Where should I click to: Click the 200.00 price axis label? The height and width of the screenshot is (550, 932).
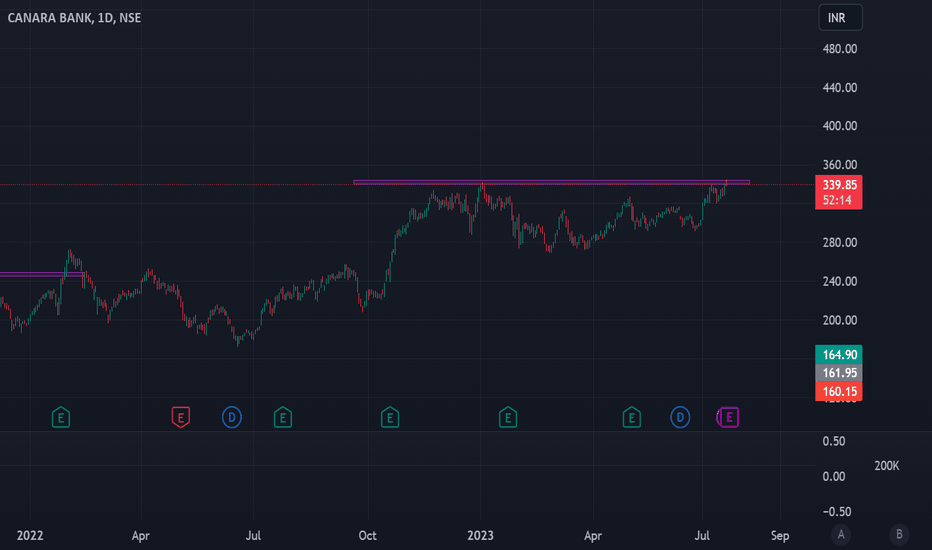pos(839,320)
